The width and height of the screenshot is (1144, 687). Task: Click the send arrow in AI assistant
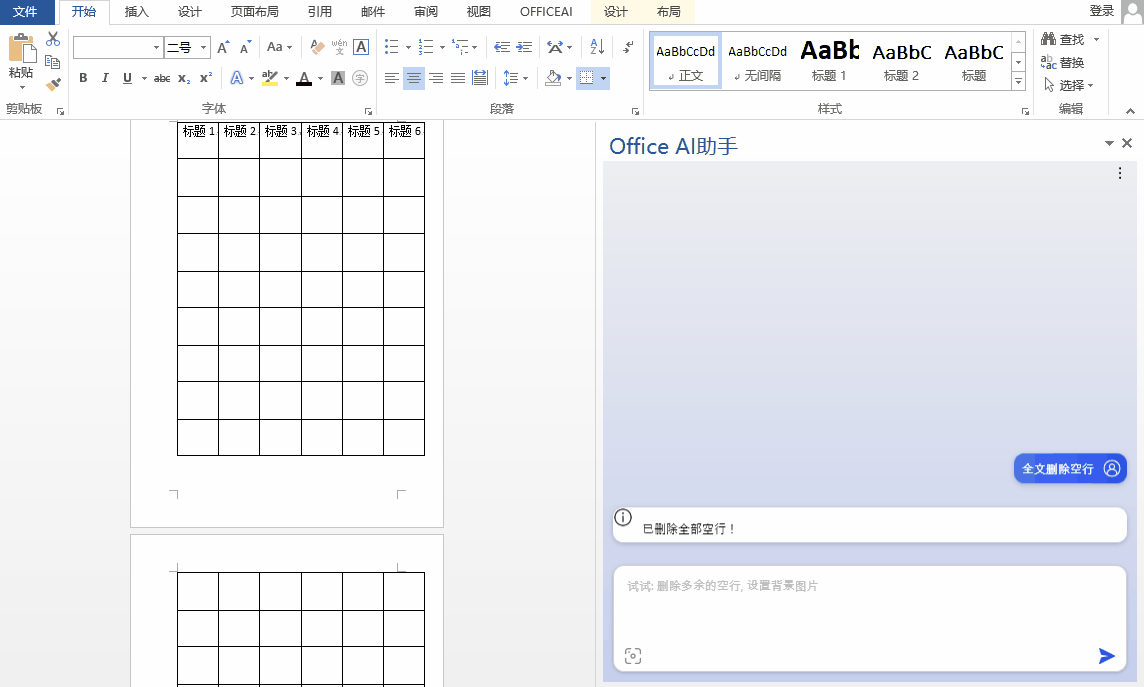(1106, 656)
